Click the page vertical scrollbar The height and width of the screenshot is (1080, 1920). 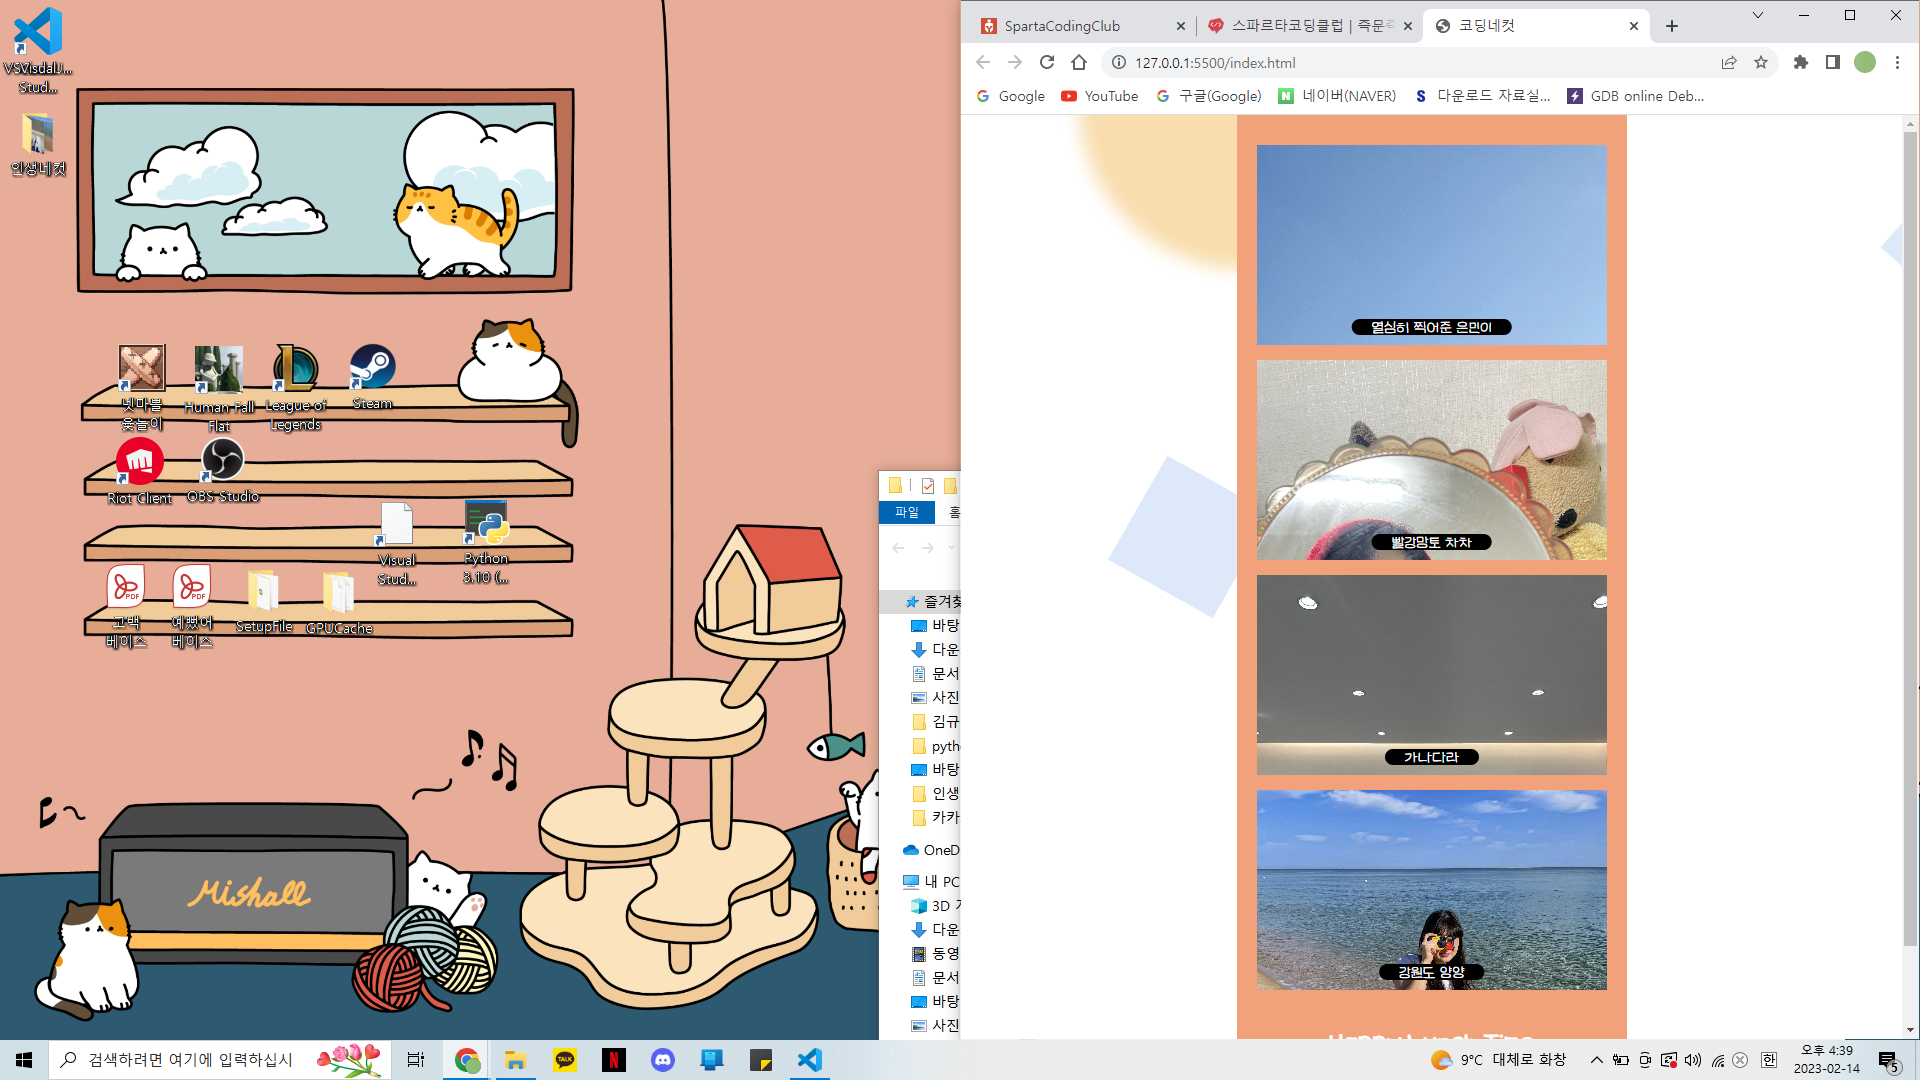pyautogui.click(x=1910, y=540)
